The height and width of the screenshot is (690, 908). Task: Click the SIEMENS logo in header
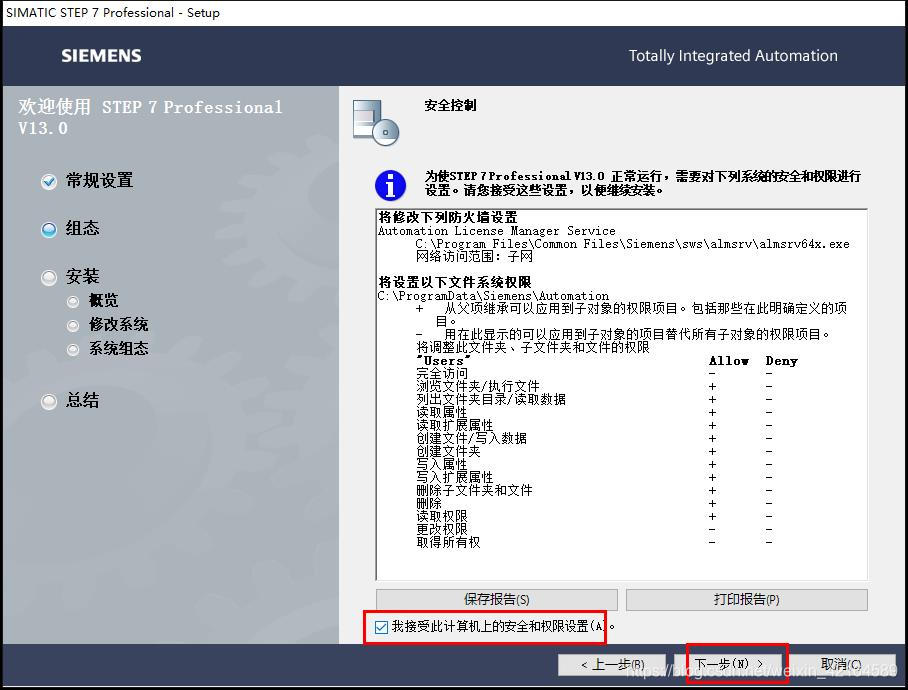(101, 56)
